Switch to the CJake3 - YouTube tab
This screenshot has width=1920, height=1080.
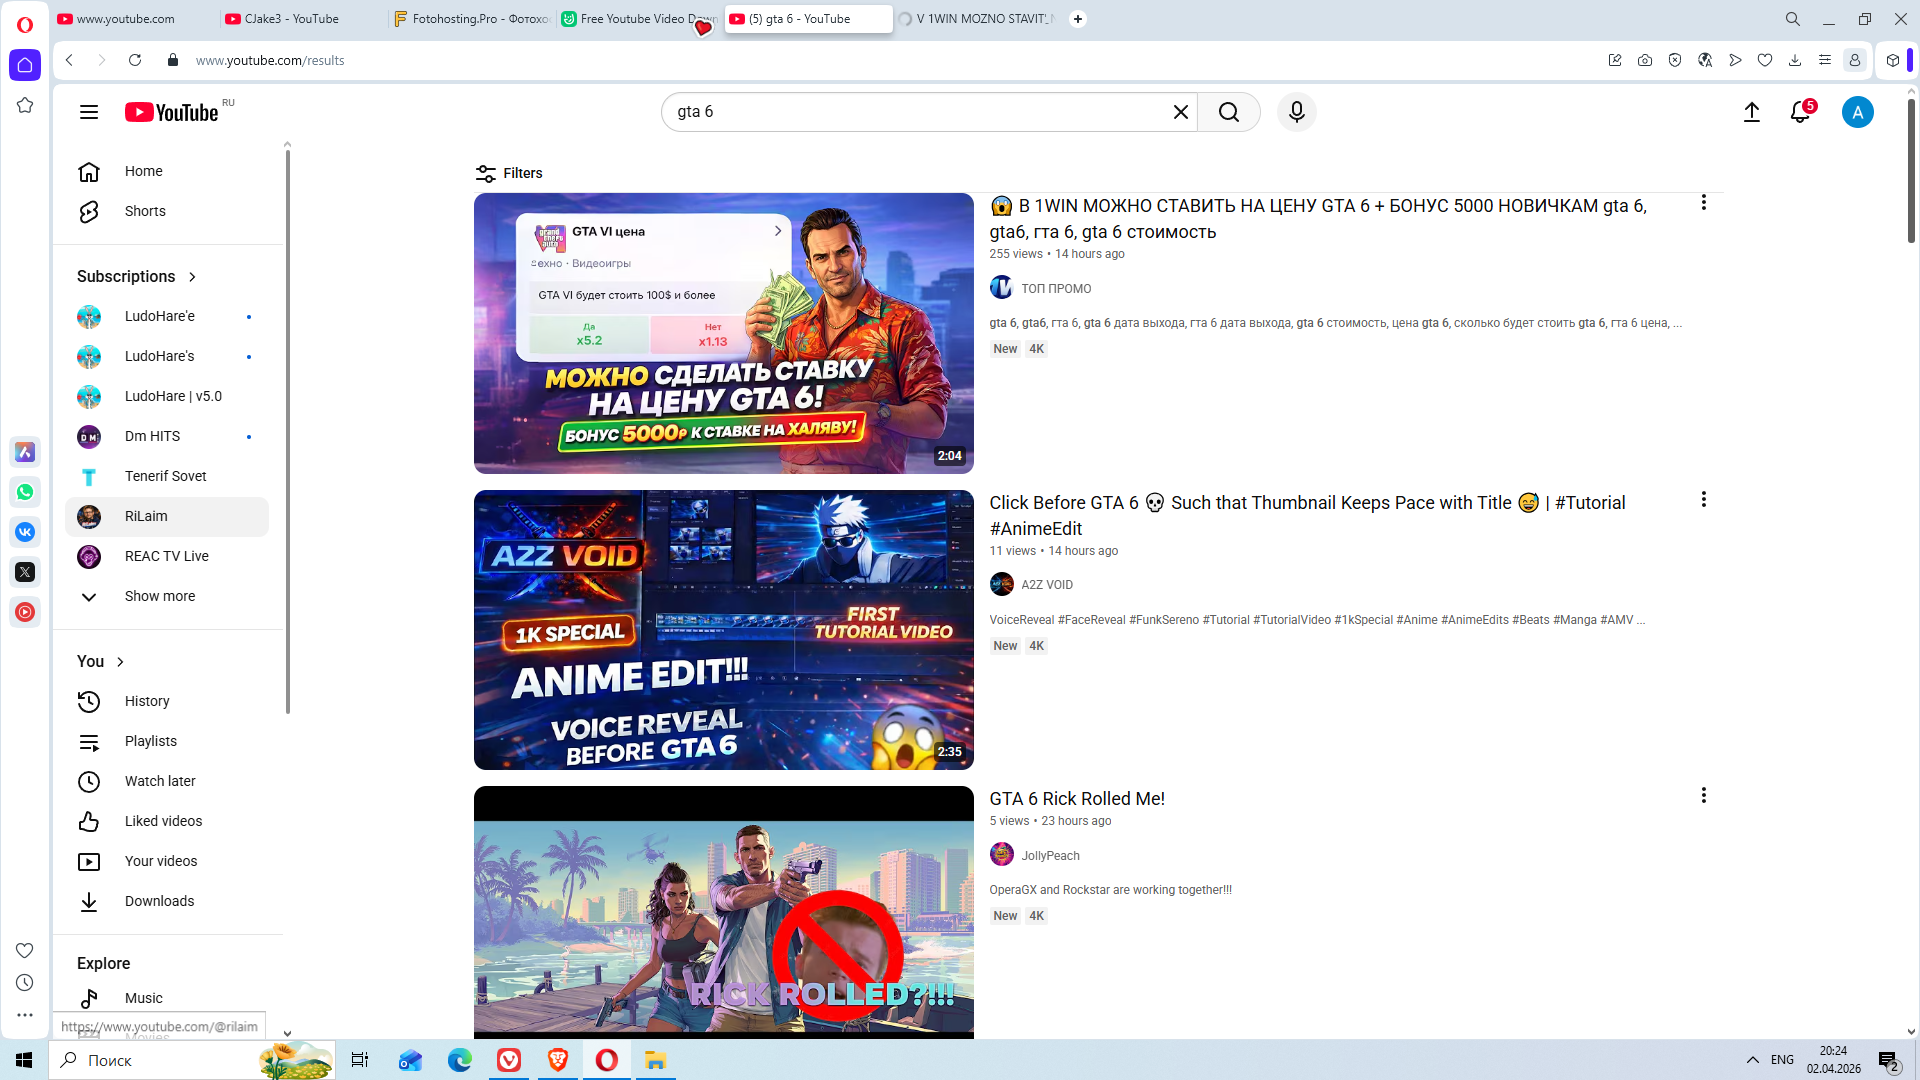click(x=291, y=19)
